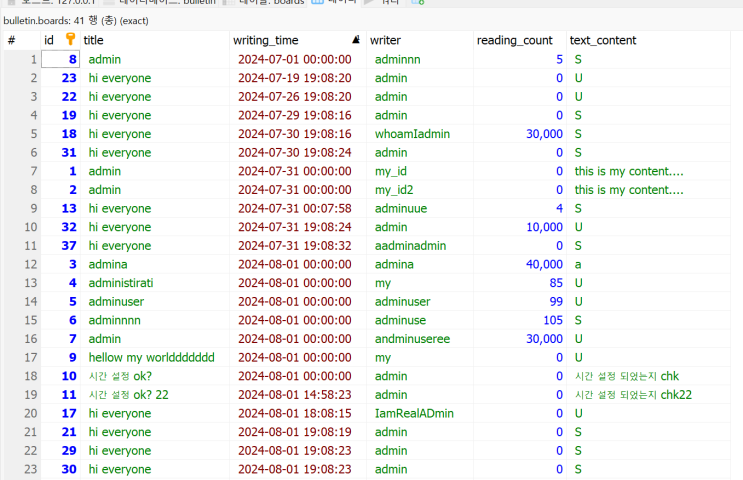Click writing_time cell 2024-08-01 14:58:23
This screenshot has width=743, height=480.
pyautogui.click(x=298, y=395)
